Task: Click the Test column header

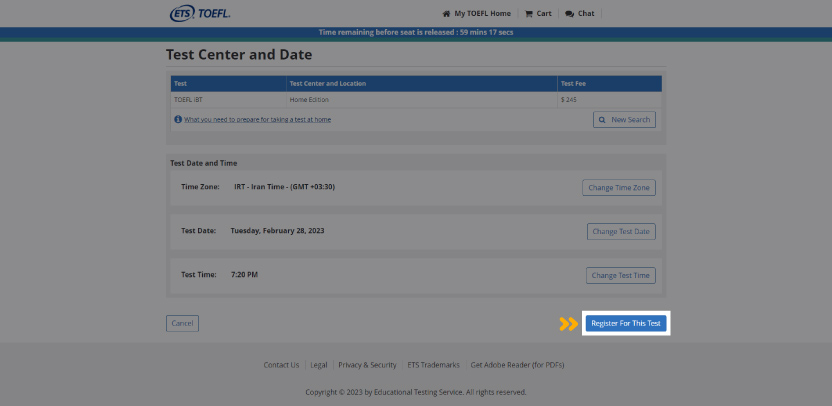Action: click(229, 84)
